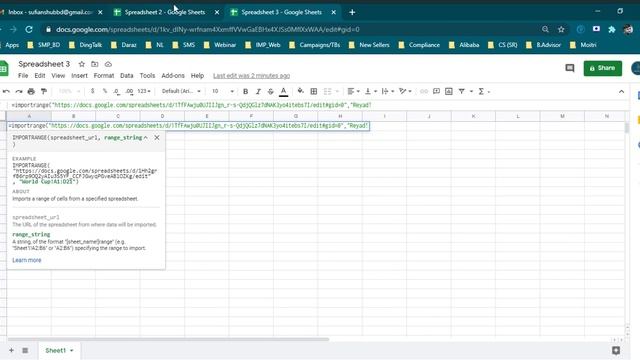Switch to the Spreadsheet 2 browser tab
This screenshot has height=360, width=640.
coord(165,12)
